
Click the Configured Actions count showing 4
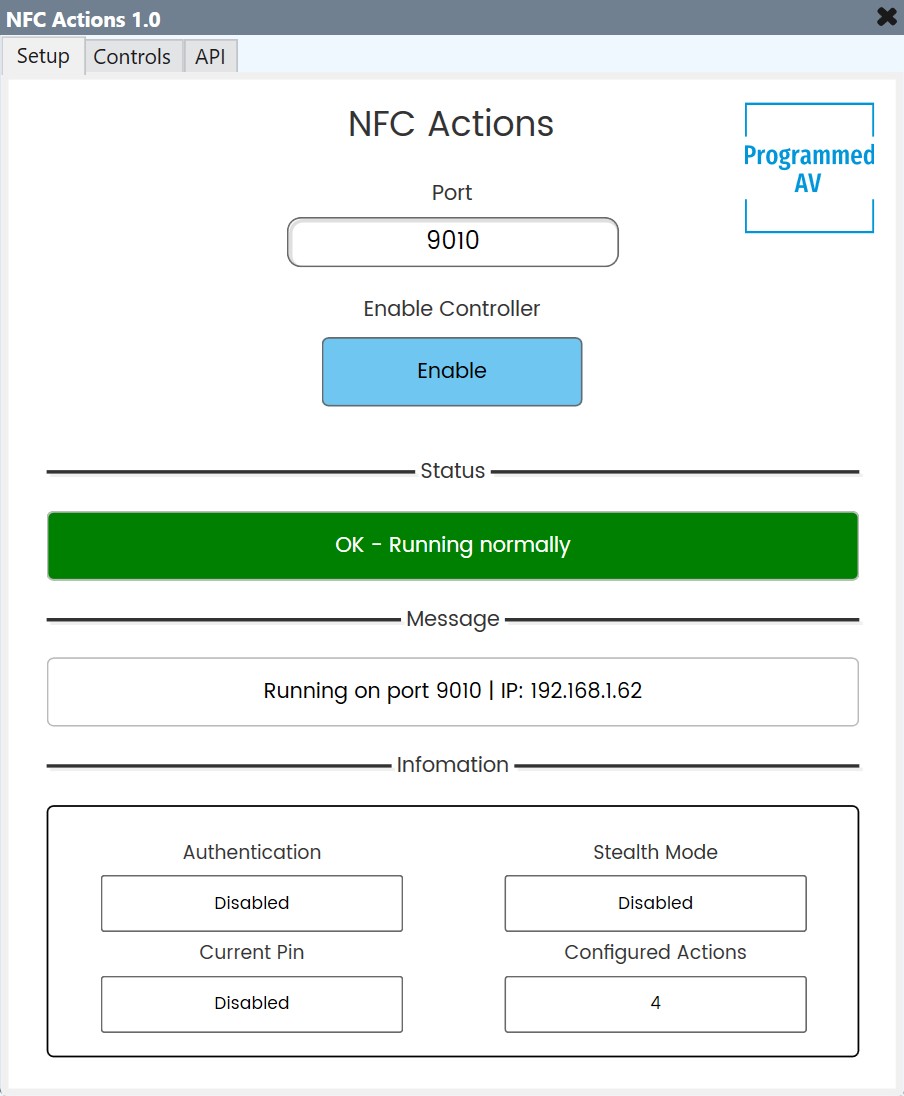[x=655, y=1004]
